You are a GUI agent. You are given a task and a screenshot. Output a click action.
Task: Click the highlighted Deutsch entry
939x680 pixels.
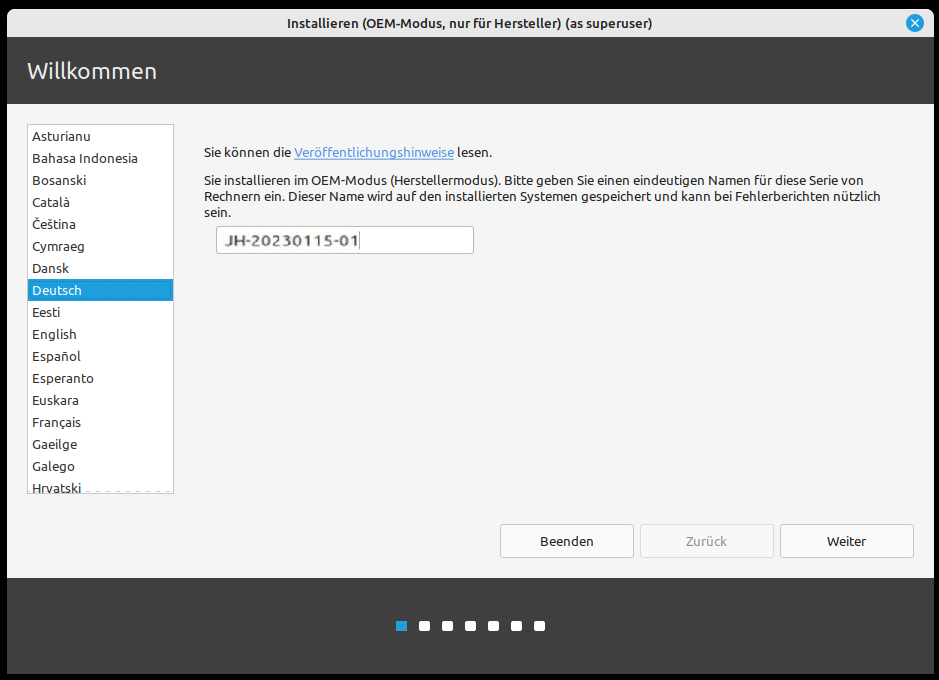pyautogui.click(x=57, y=290)
